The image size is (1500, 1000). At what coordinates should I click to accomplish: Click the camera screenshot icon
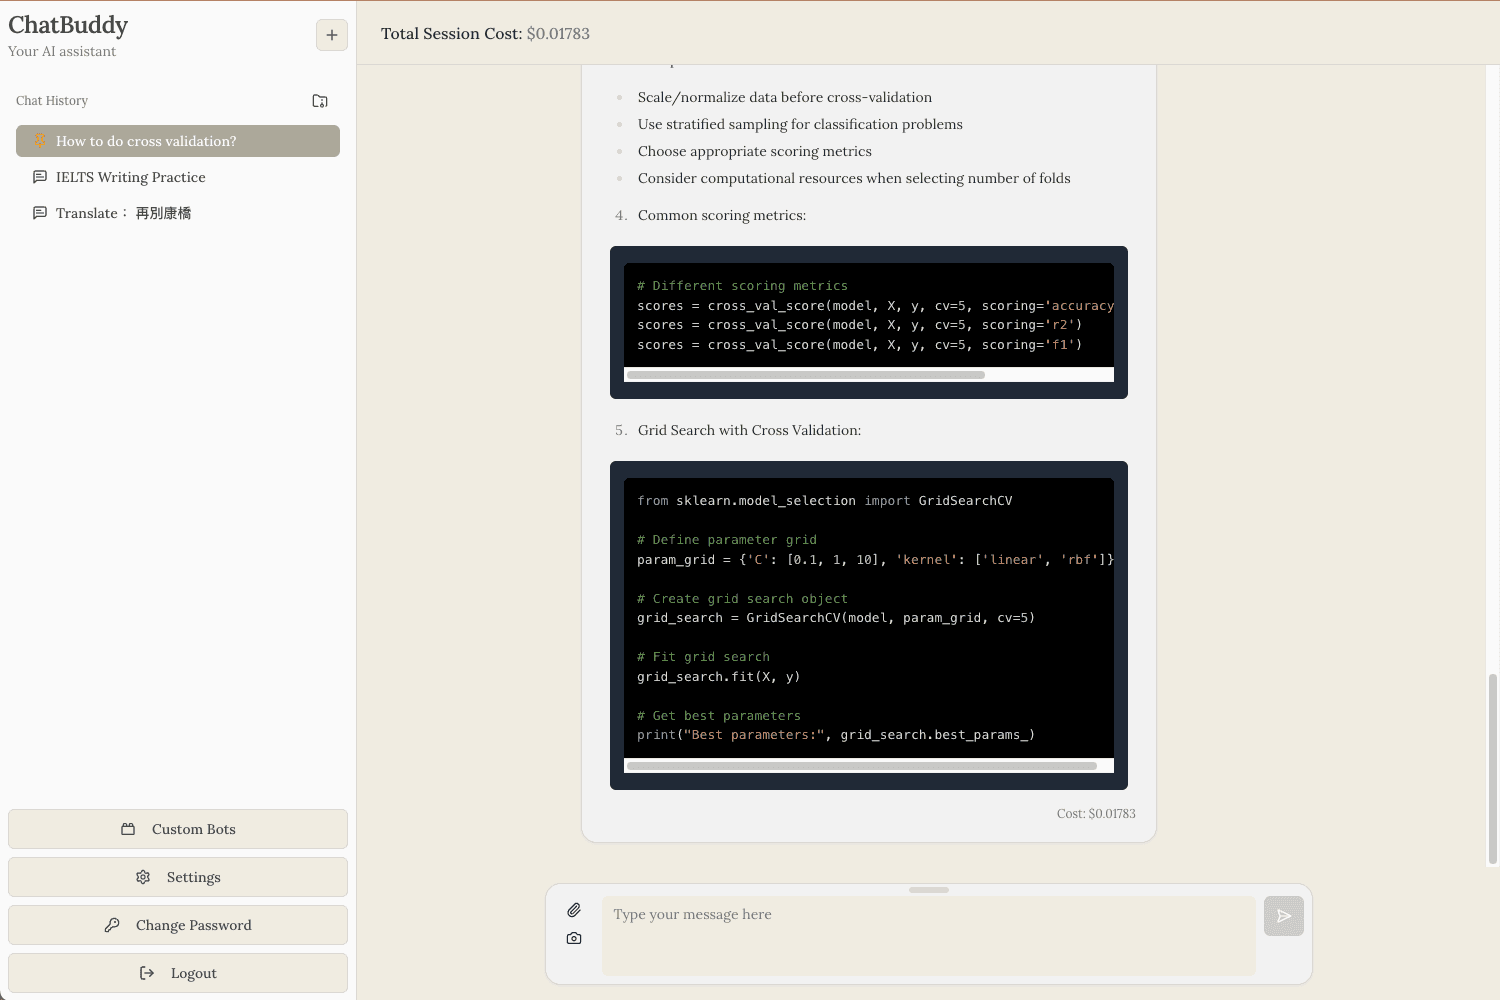(574, 938)
